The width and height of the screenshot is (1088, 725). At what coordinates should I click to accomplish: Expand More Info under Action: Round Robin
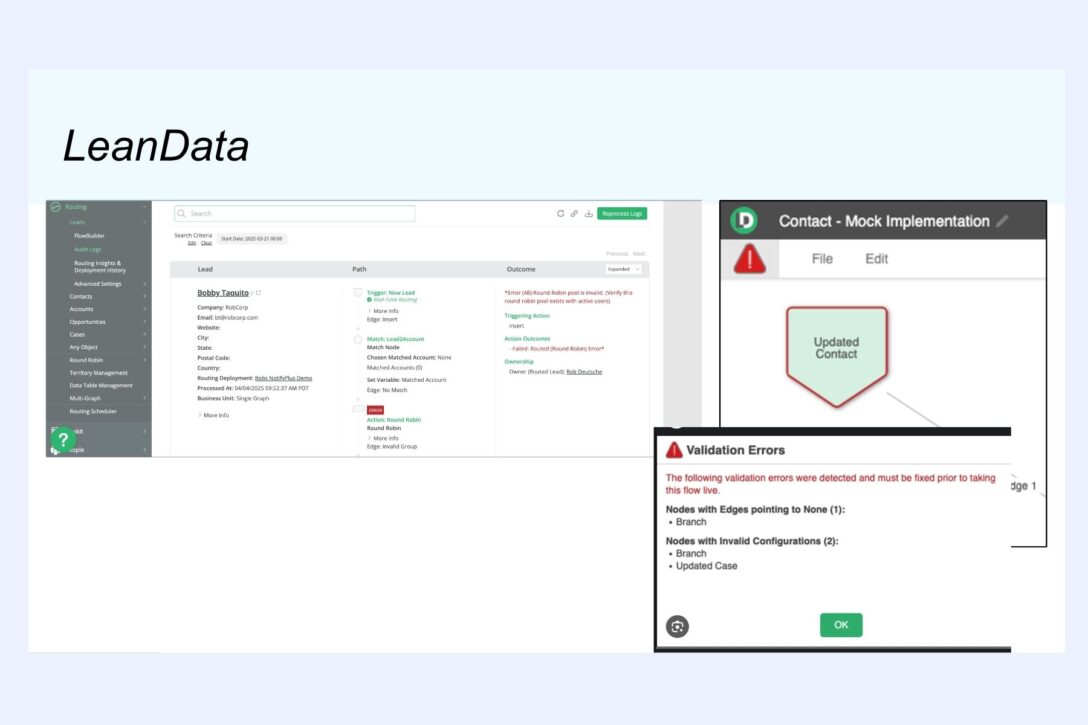[x=383, y=438]
